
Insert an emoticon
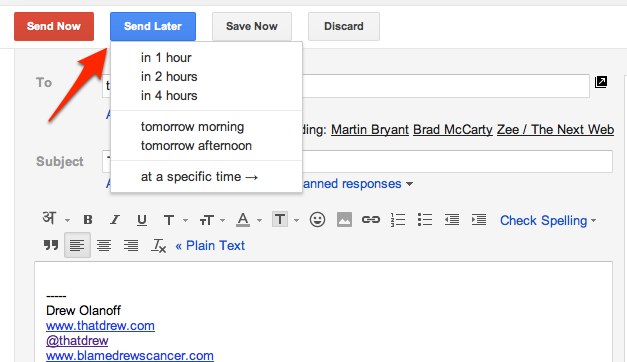coord(317,220)
